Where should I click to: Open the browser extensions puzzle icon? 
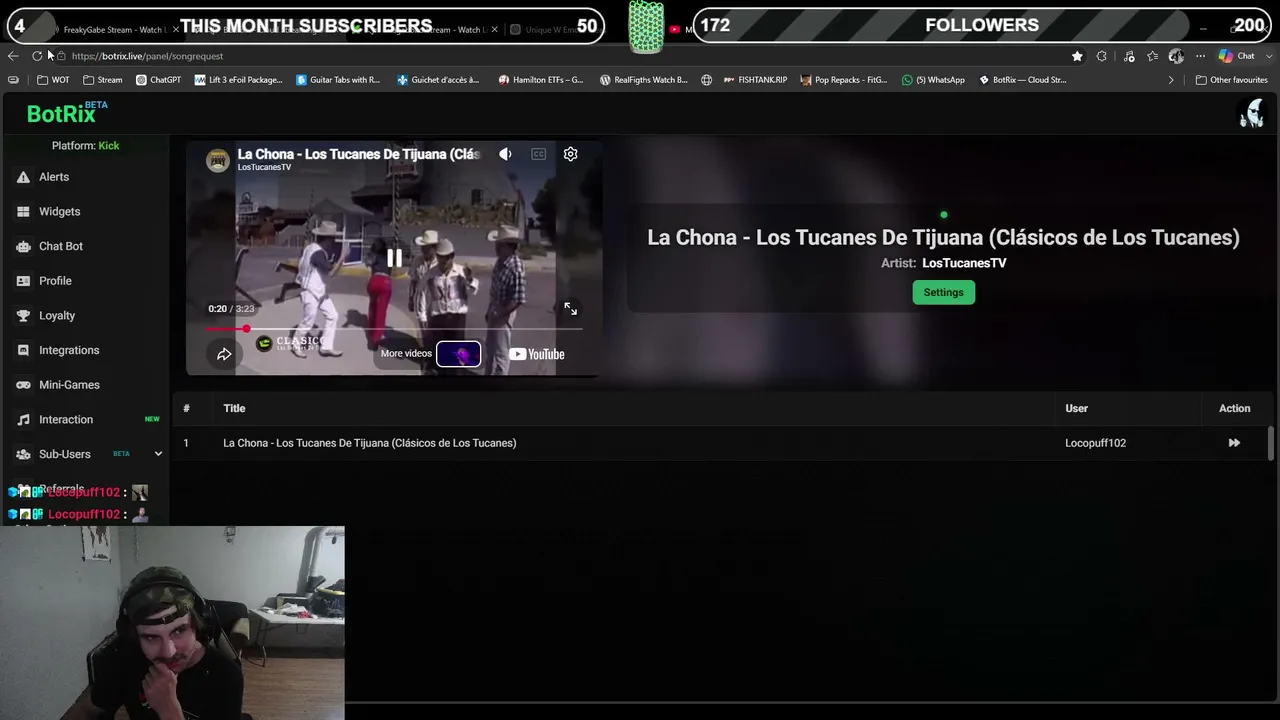[x=1102, y=56]
